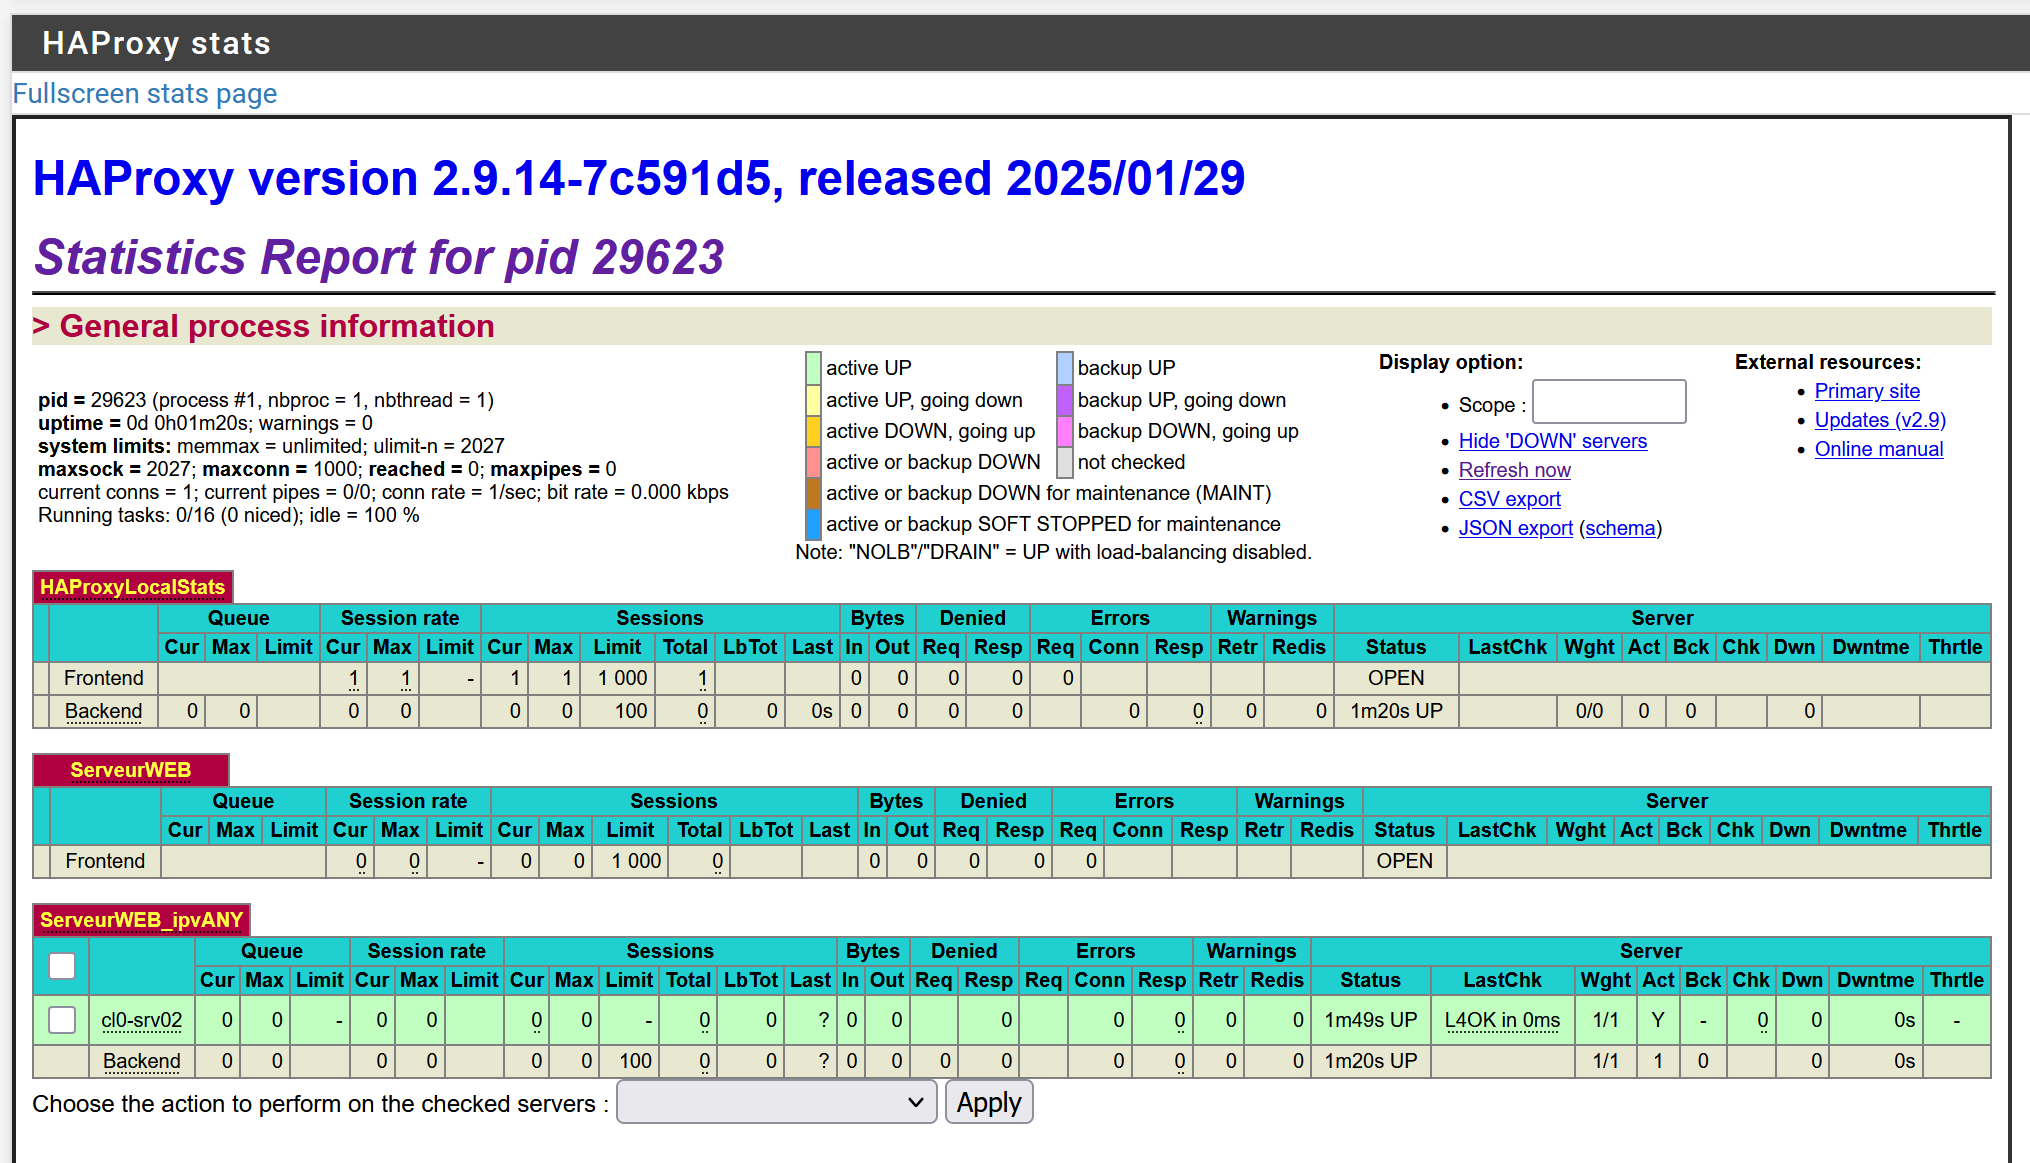
Task: Click the ServeurWEB_ipvANY proxy title
Action: click(x=141, y=920)
